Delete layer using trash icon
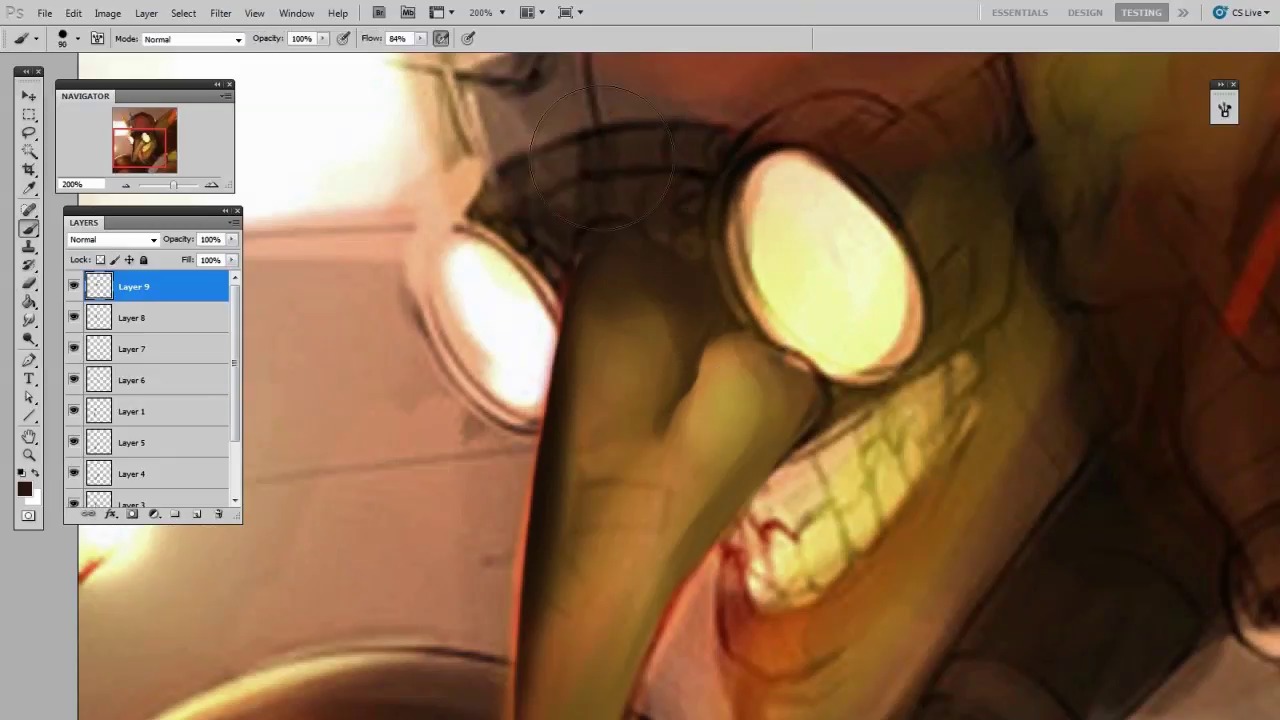Screen dimensions: 1280x720 coord(219,514)
